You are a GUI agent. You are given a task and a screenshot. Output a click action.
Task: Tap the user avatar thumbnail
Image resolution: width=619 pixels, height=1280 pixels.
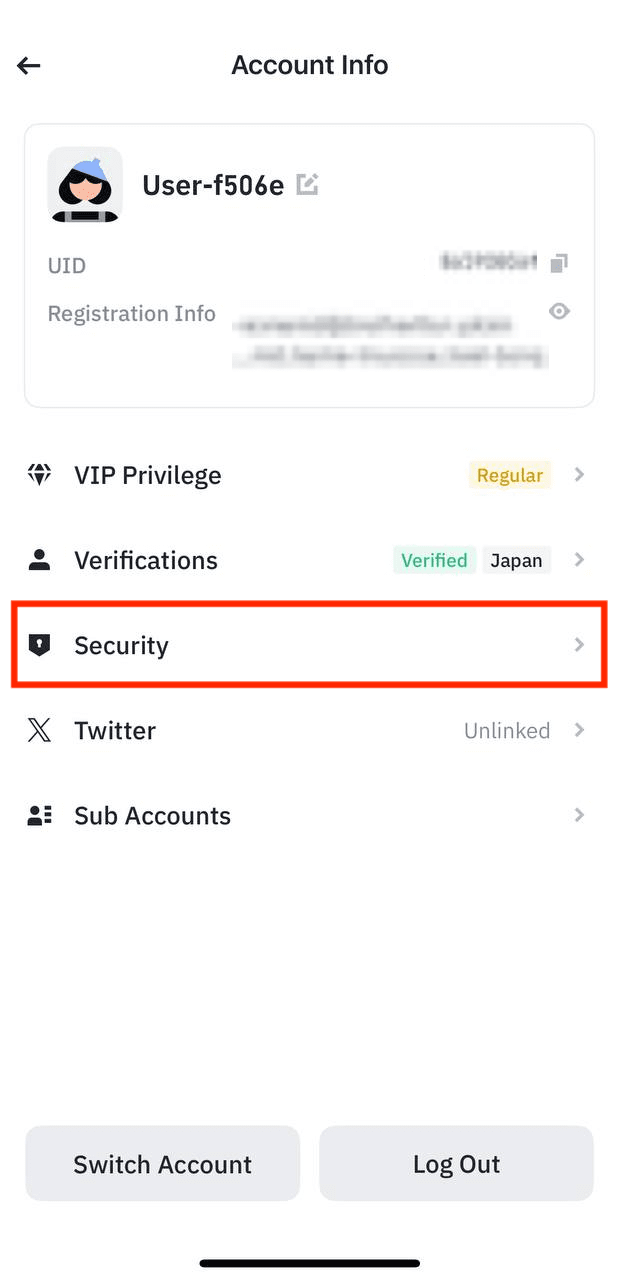coord(85,185)
